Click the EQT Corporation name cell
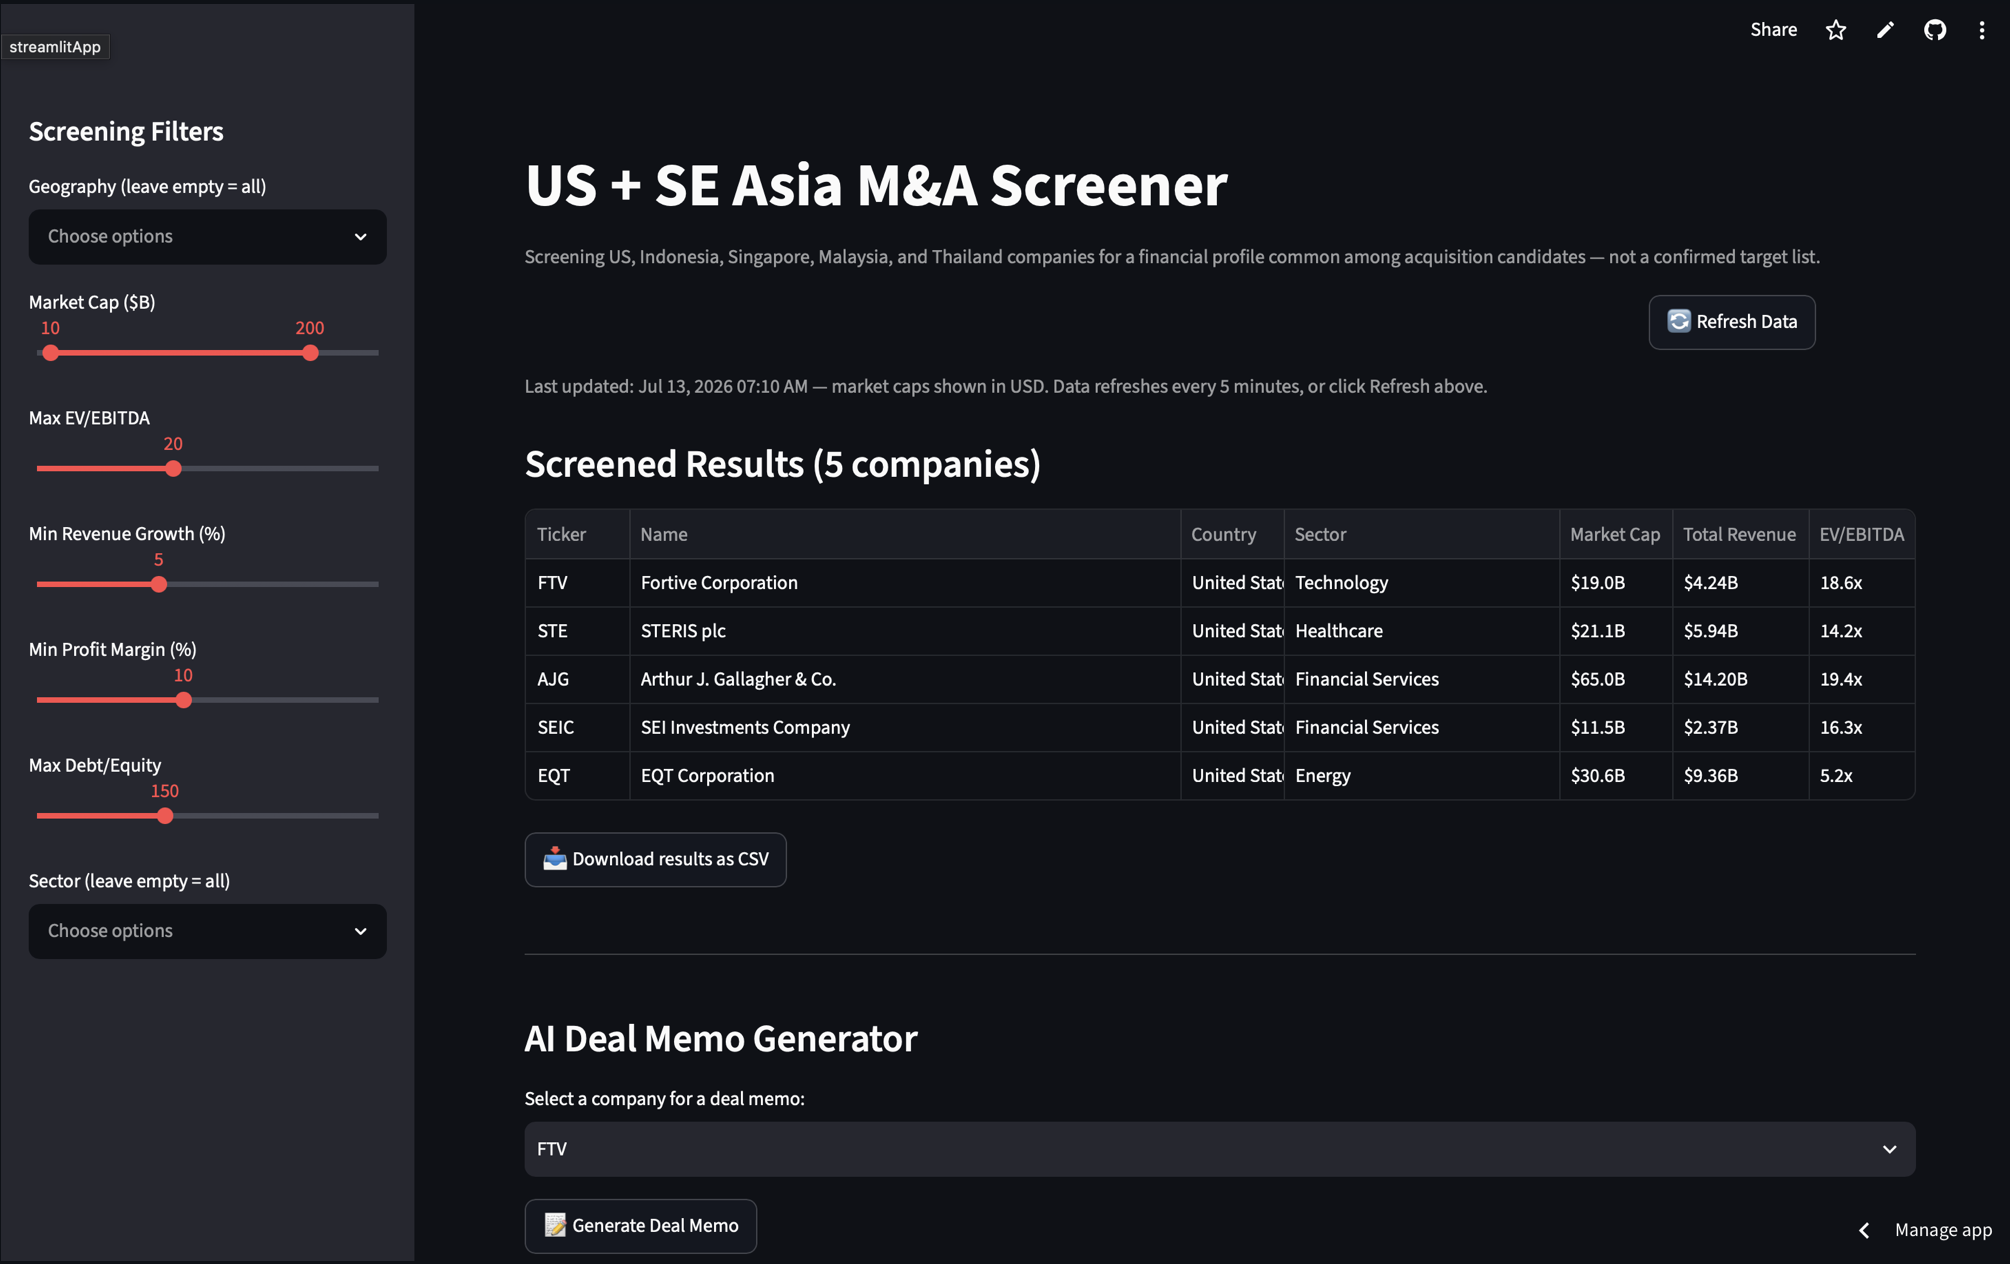The width and height of the screenshot is (2010, 1264). 905,775
